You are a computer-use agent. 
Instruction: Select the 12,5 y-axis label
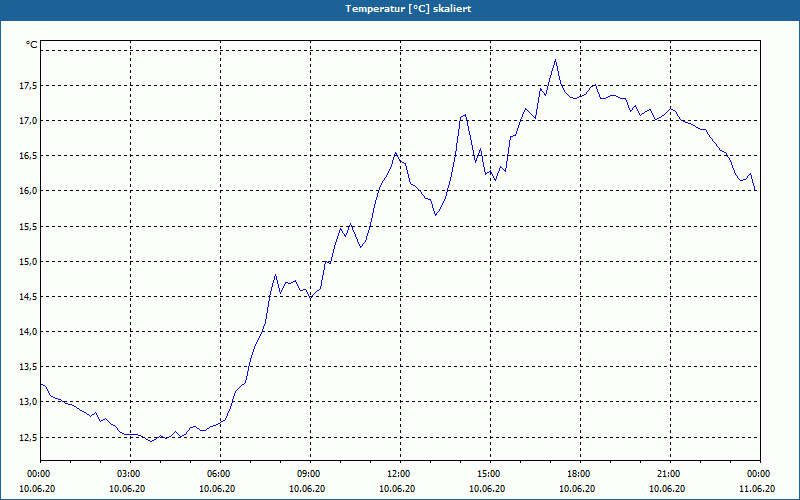(28, 438)
